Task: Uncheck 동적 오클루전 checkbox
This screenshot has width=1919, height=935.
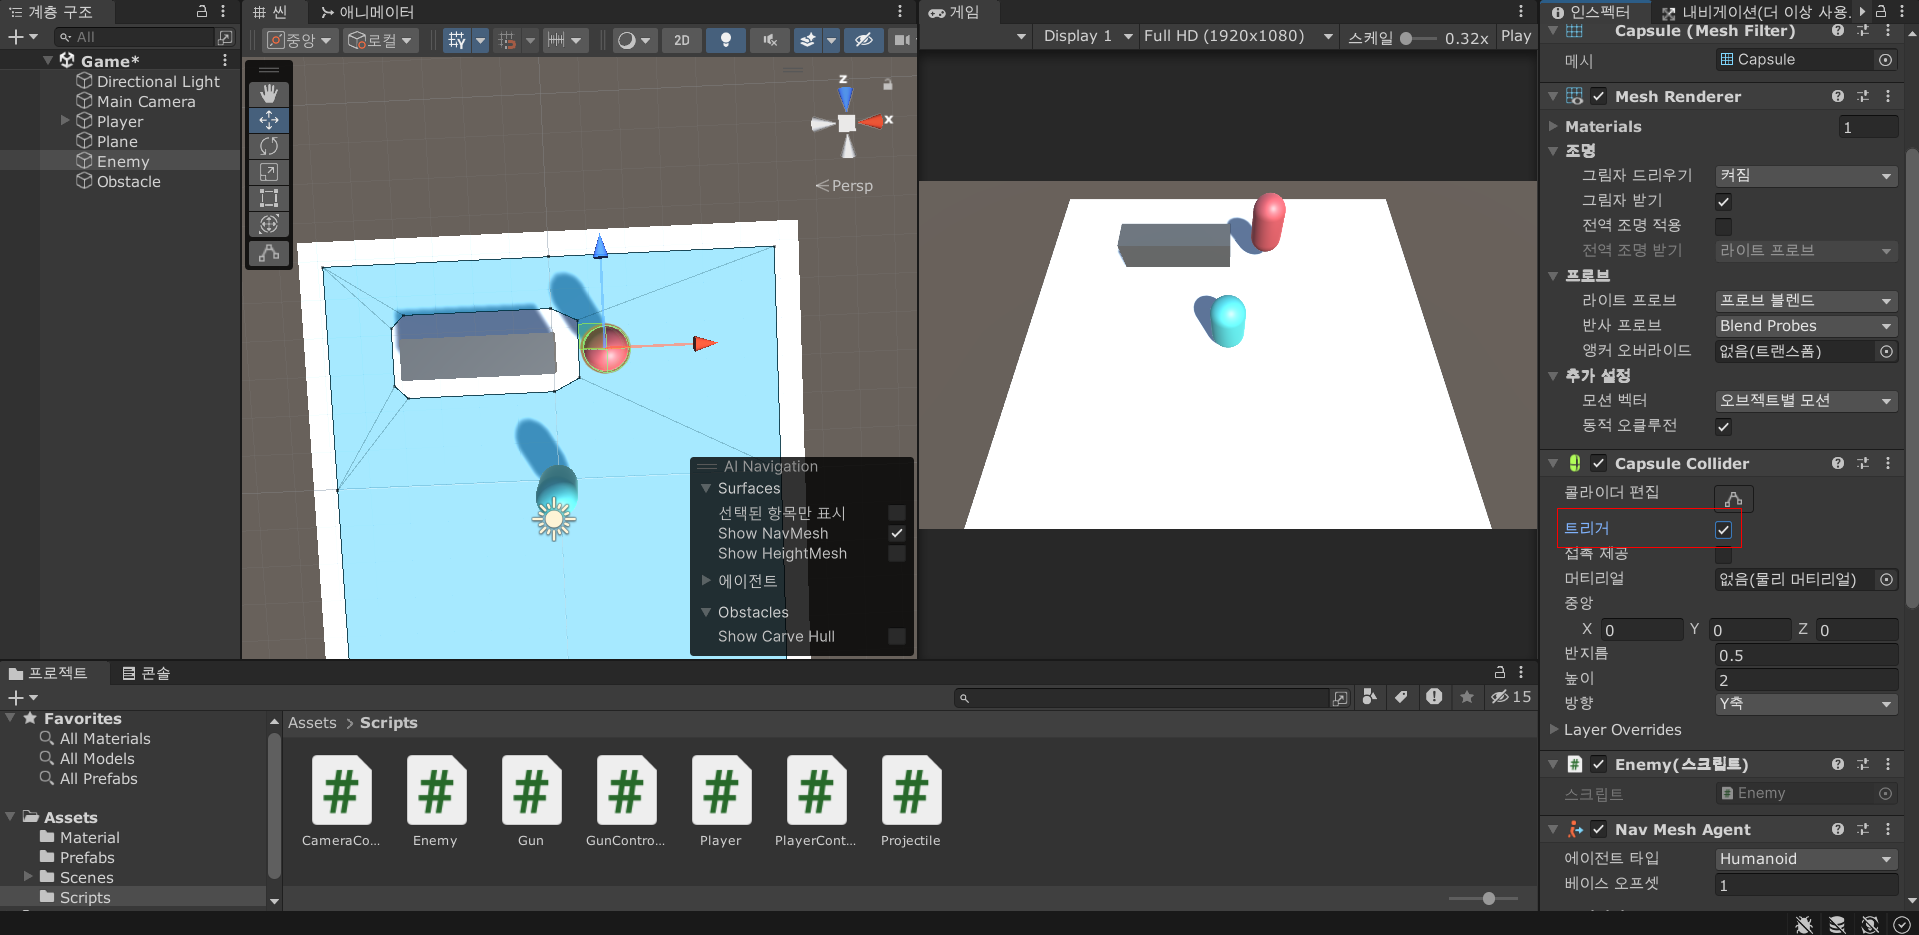Action: (x=1724, y=426)
